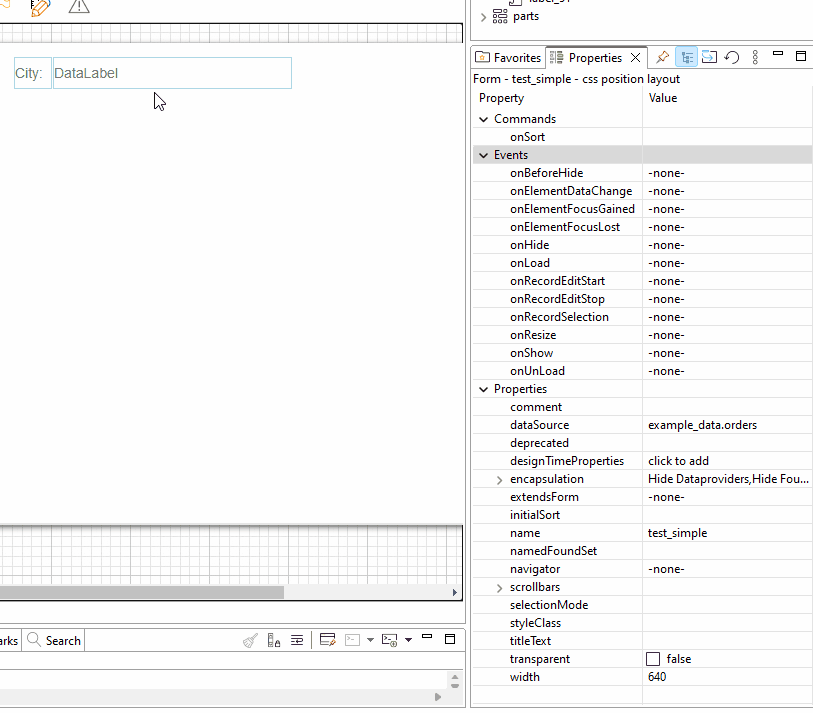Viewport: 813px width, 713px height.
Task: Click the warning triangle icon in editor toolbar
Action: 79,6
